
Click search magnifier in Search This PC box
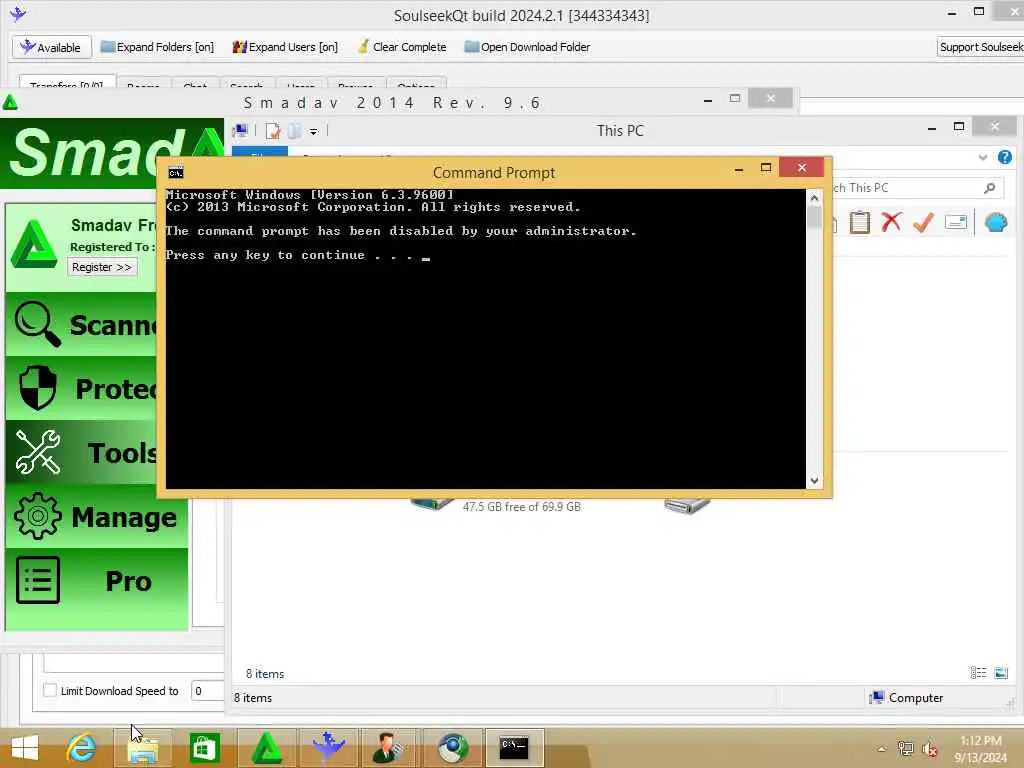989,188
